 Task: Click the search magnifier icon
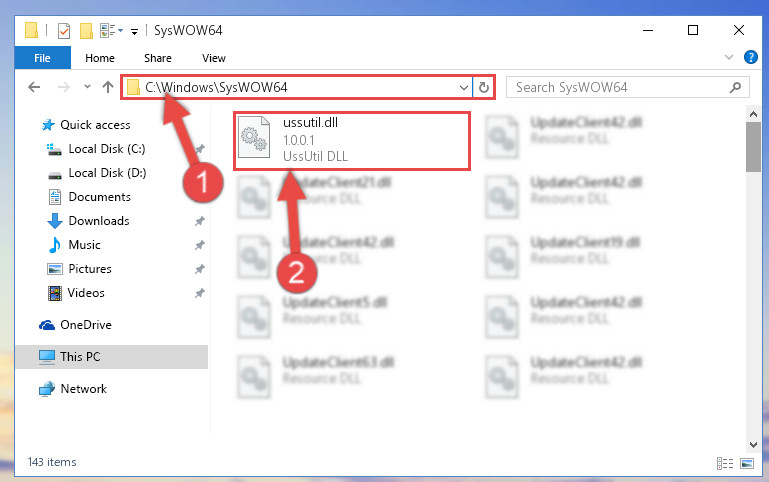click(735, 87)
